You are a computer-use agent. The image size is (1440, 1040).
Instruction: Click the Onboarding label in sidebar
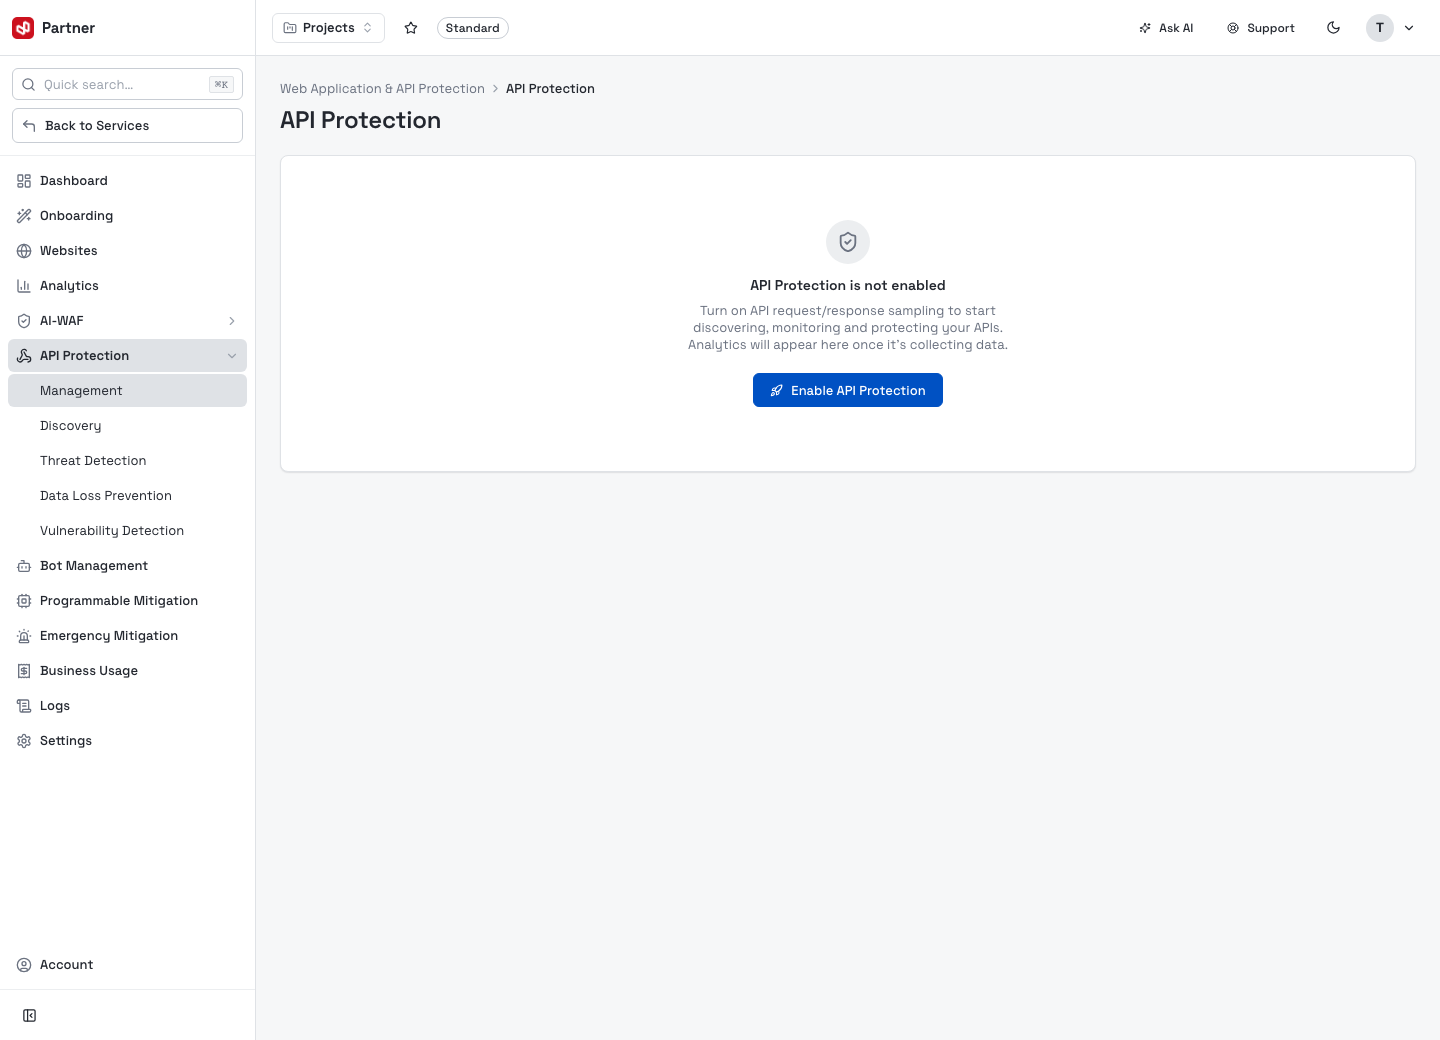76,216
